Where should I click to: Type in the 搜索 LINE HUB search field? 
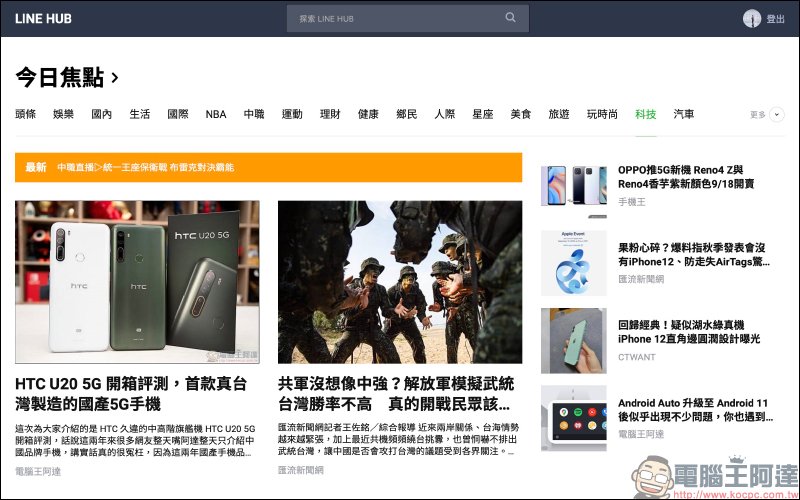pyautogui.click(x=395, y=18)
